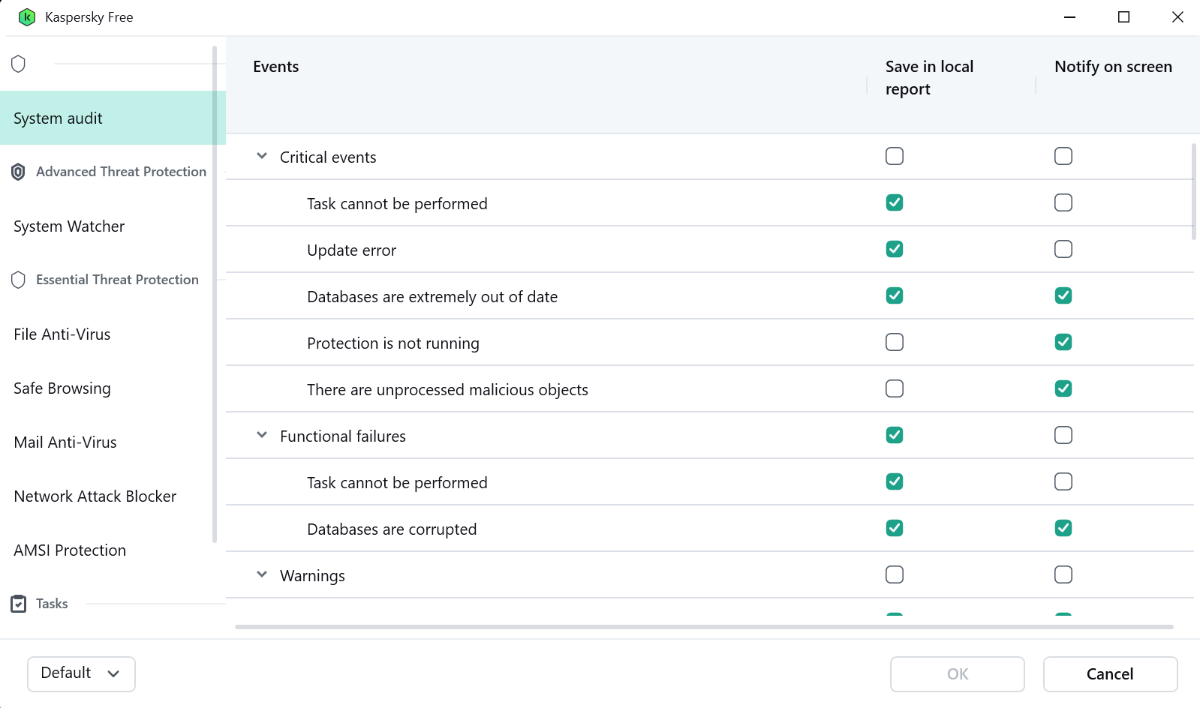1200x708 pixels.
Task: Click the events list vertical scrollbar
Action: coord(1193,192)
